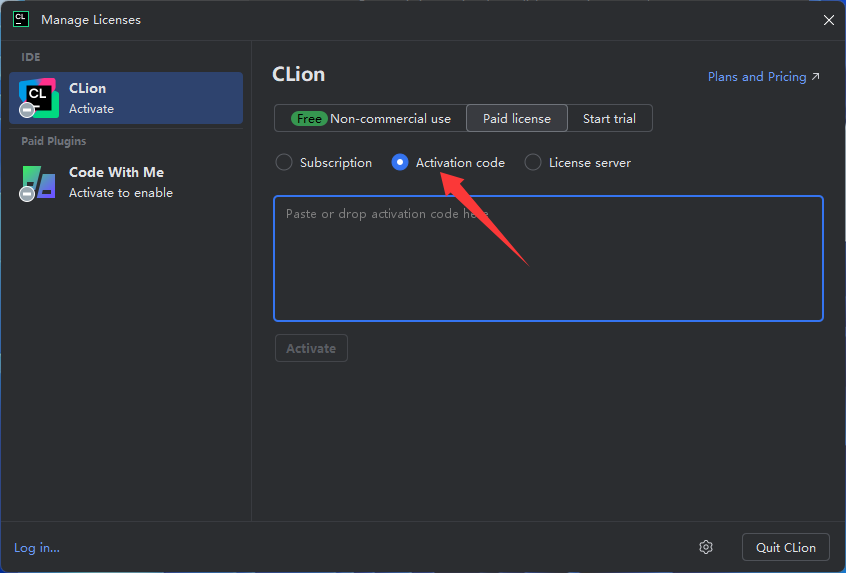The height and width of the screenshot is (573, 846).
Task: Click the Manage Licenses title text
Action: [x=91, y=20]
